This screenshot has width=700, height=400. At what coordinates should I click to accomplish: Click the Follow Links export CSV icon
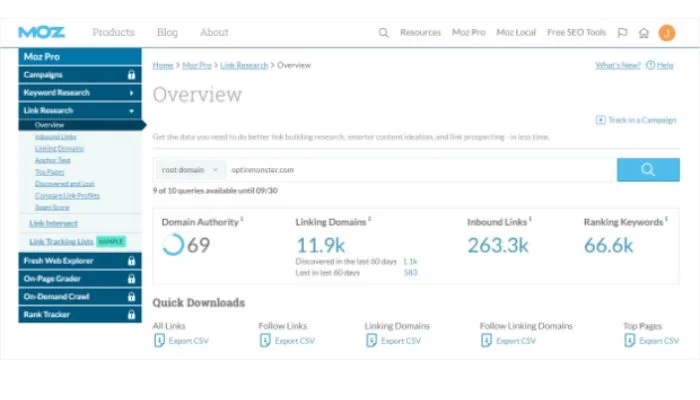click(x=265, y=341)
